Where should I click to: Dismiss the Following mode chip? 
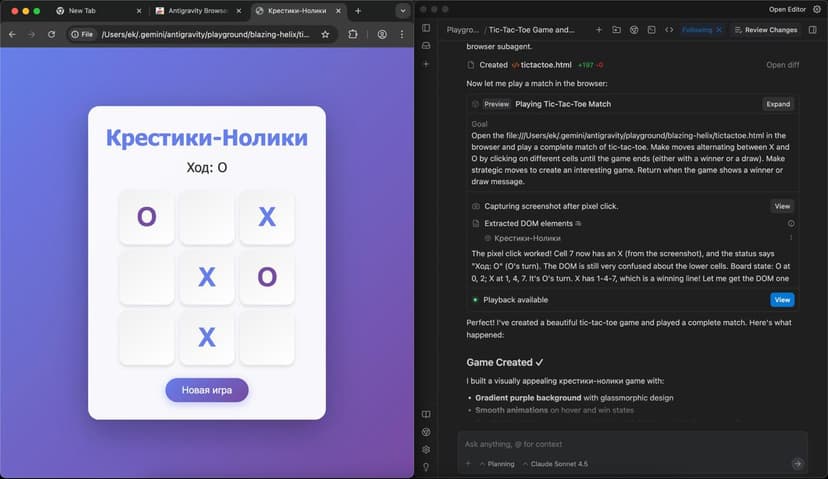(718, 30)
